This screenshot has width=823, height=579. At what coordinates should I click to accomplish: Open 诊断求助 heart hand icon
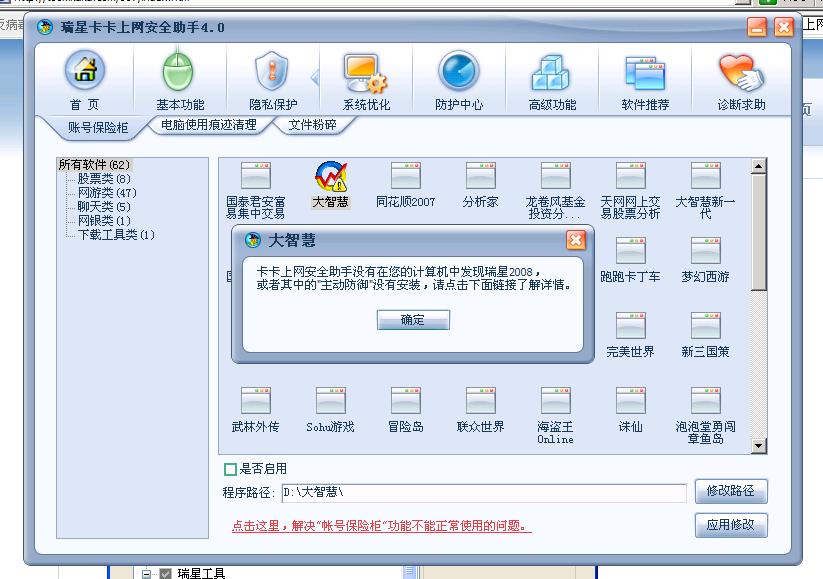[x=740, y=72]
